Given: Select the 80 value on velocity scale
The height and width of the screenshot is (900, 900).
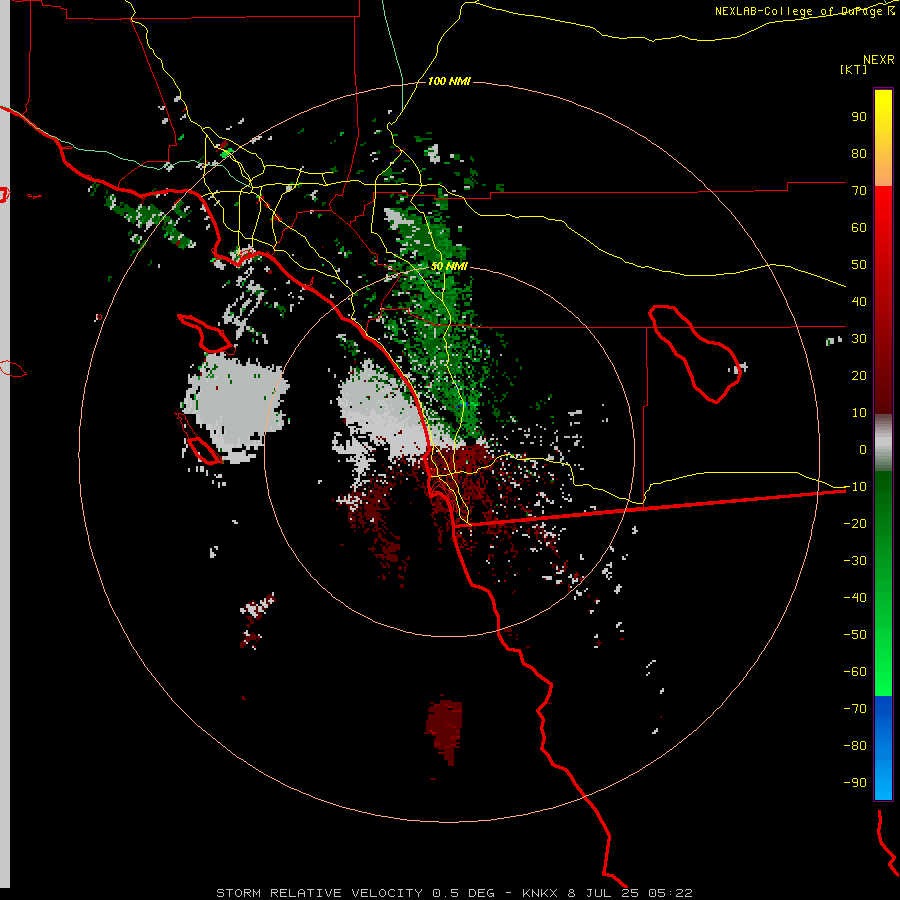Looking at the screenshot, I should [859, 154].
